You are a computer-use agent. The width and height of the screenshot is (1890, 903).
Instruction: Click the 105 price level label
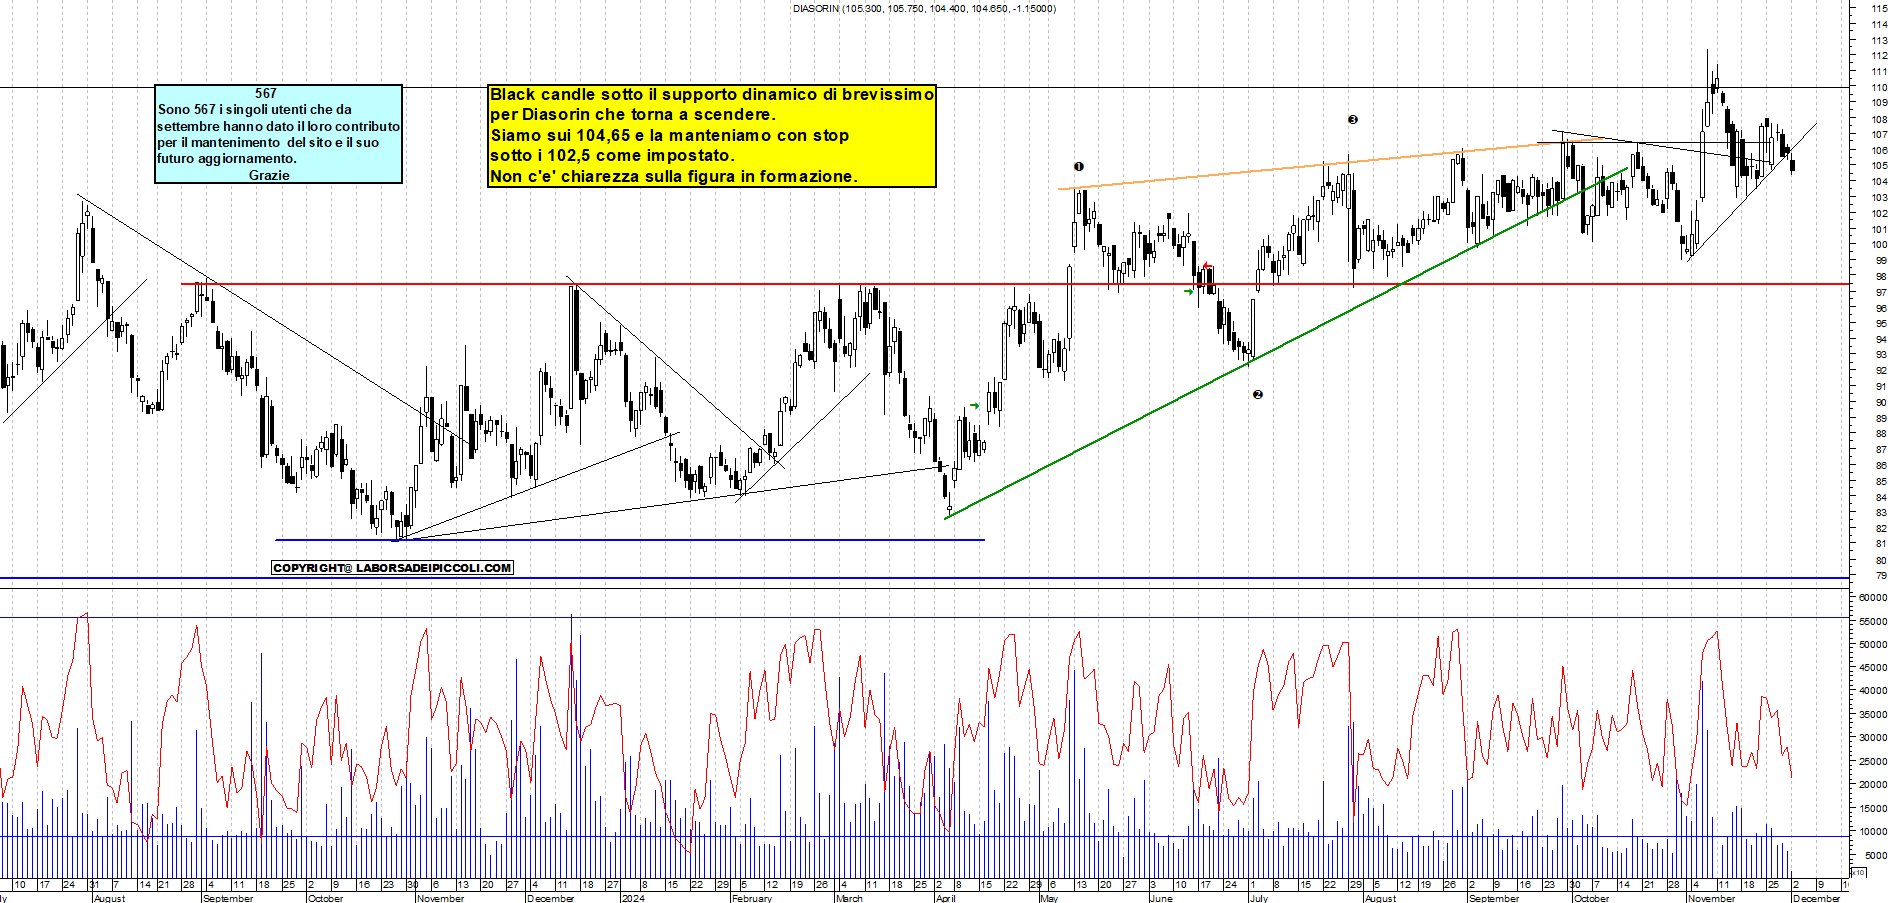coord(1879,166)
